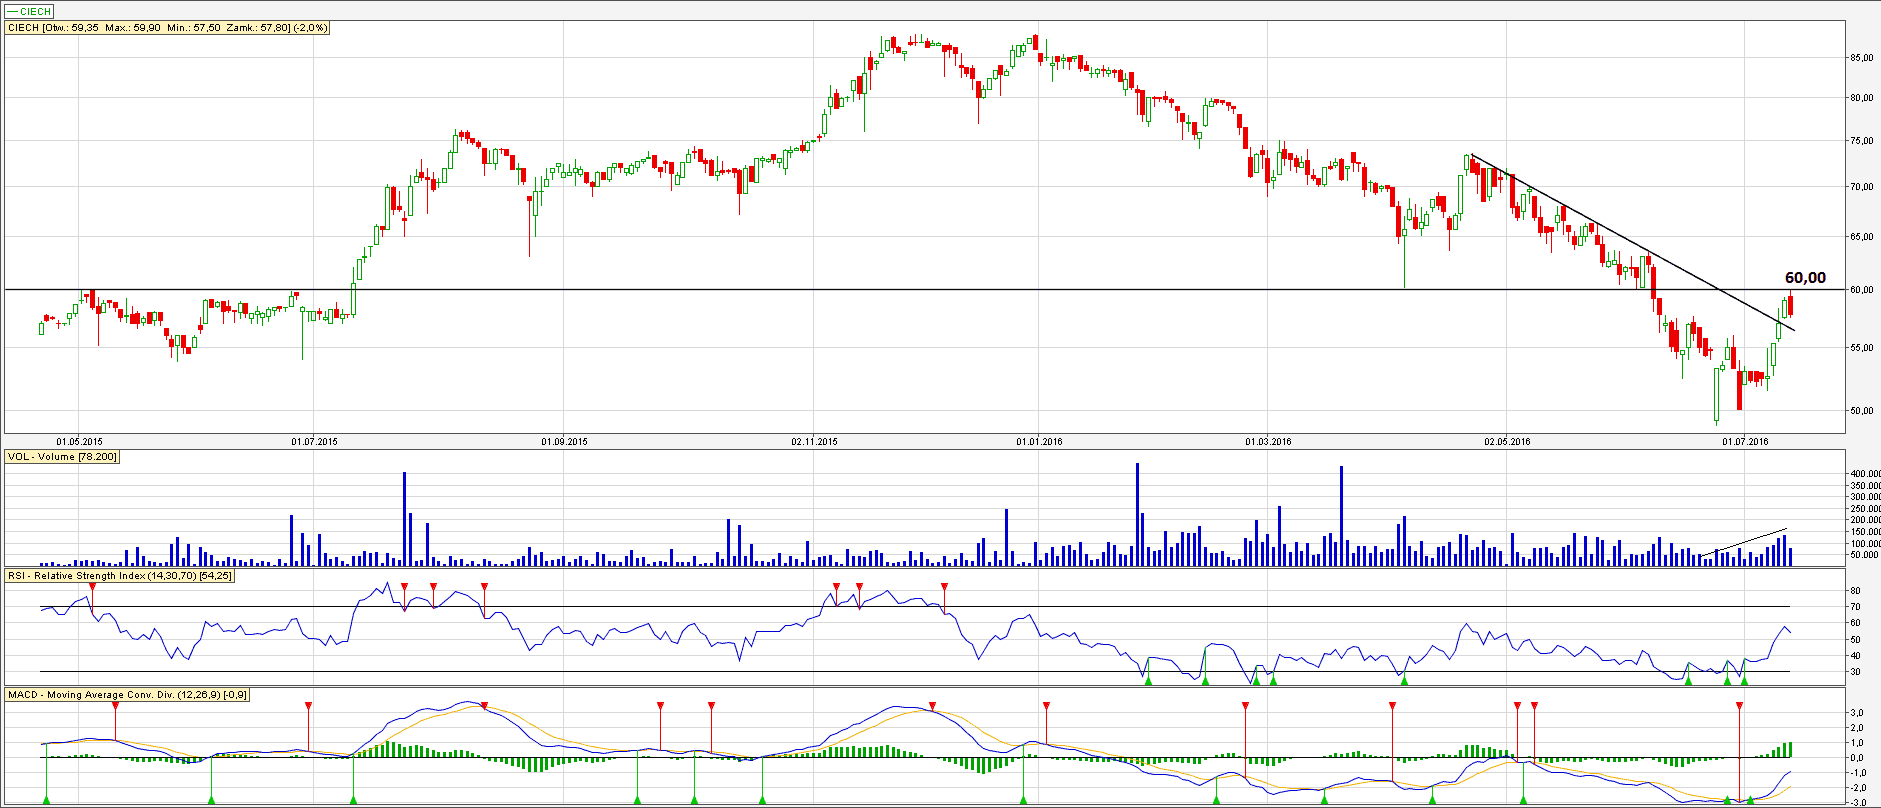
Task: Select the CIECH price info header label
Action: 167,28
